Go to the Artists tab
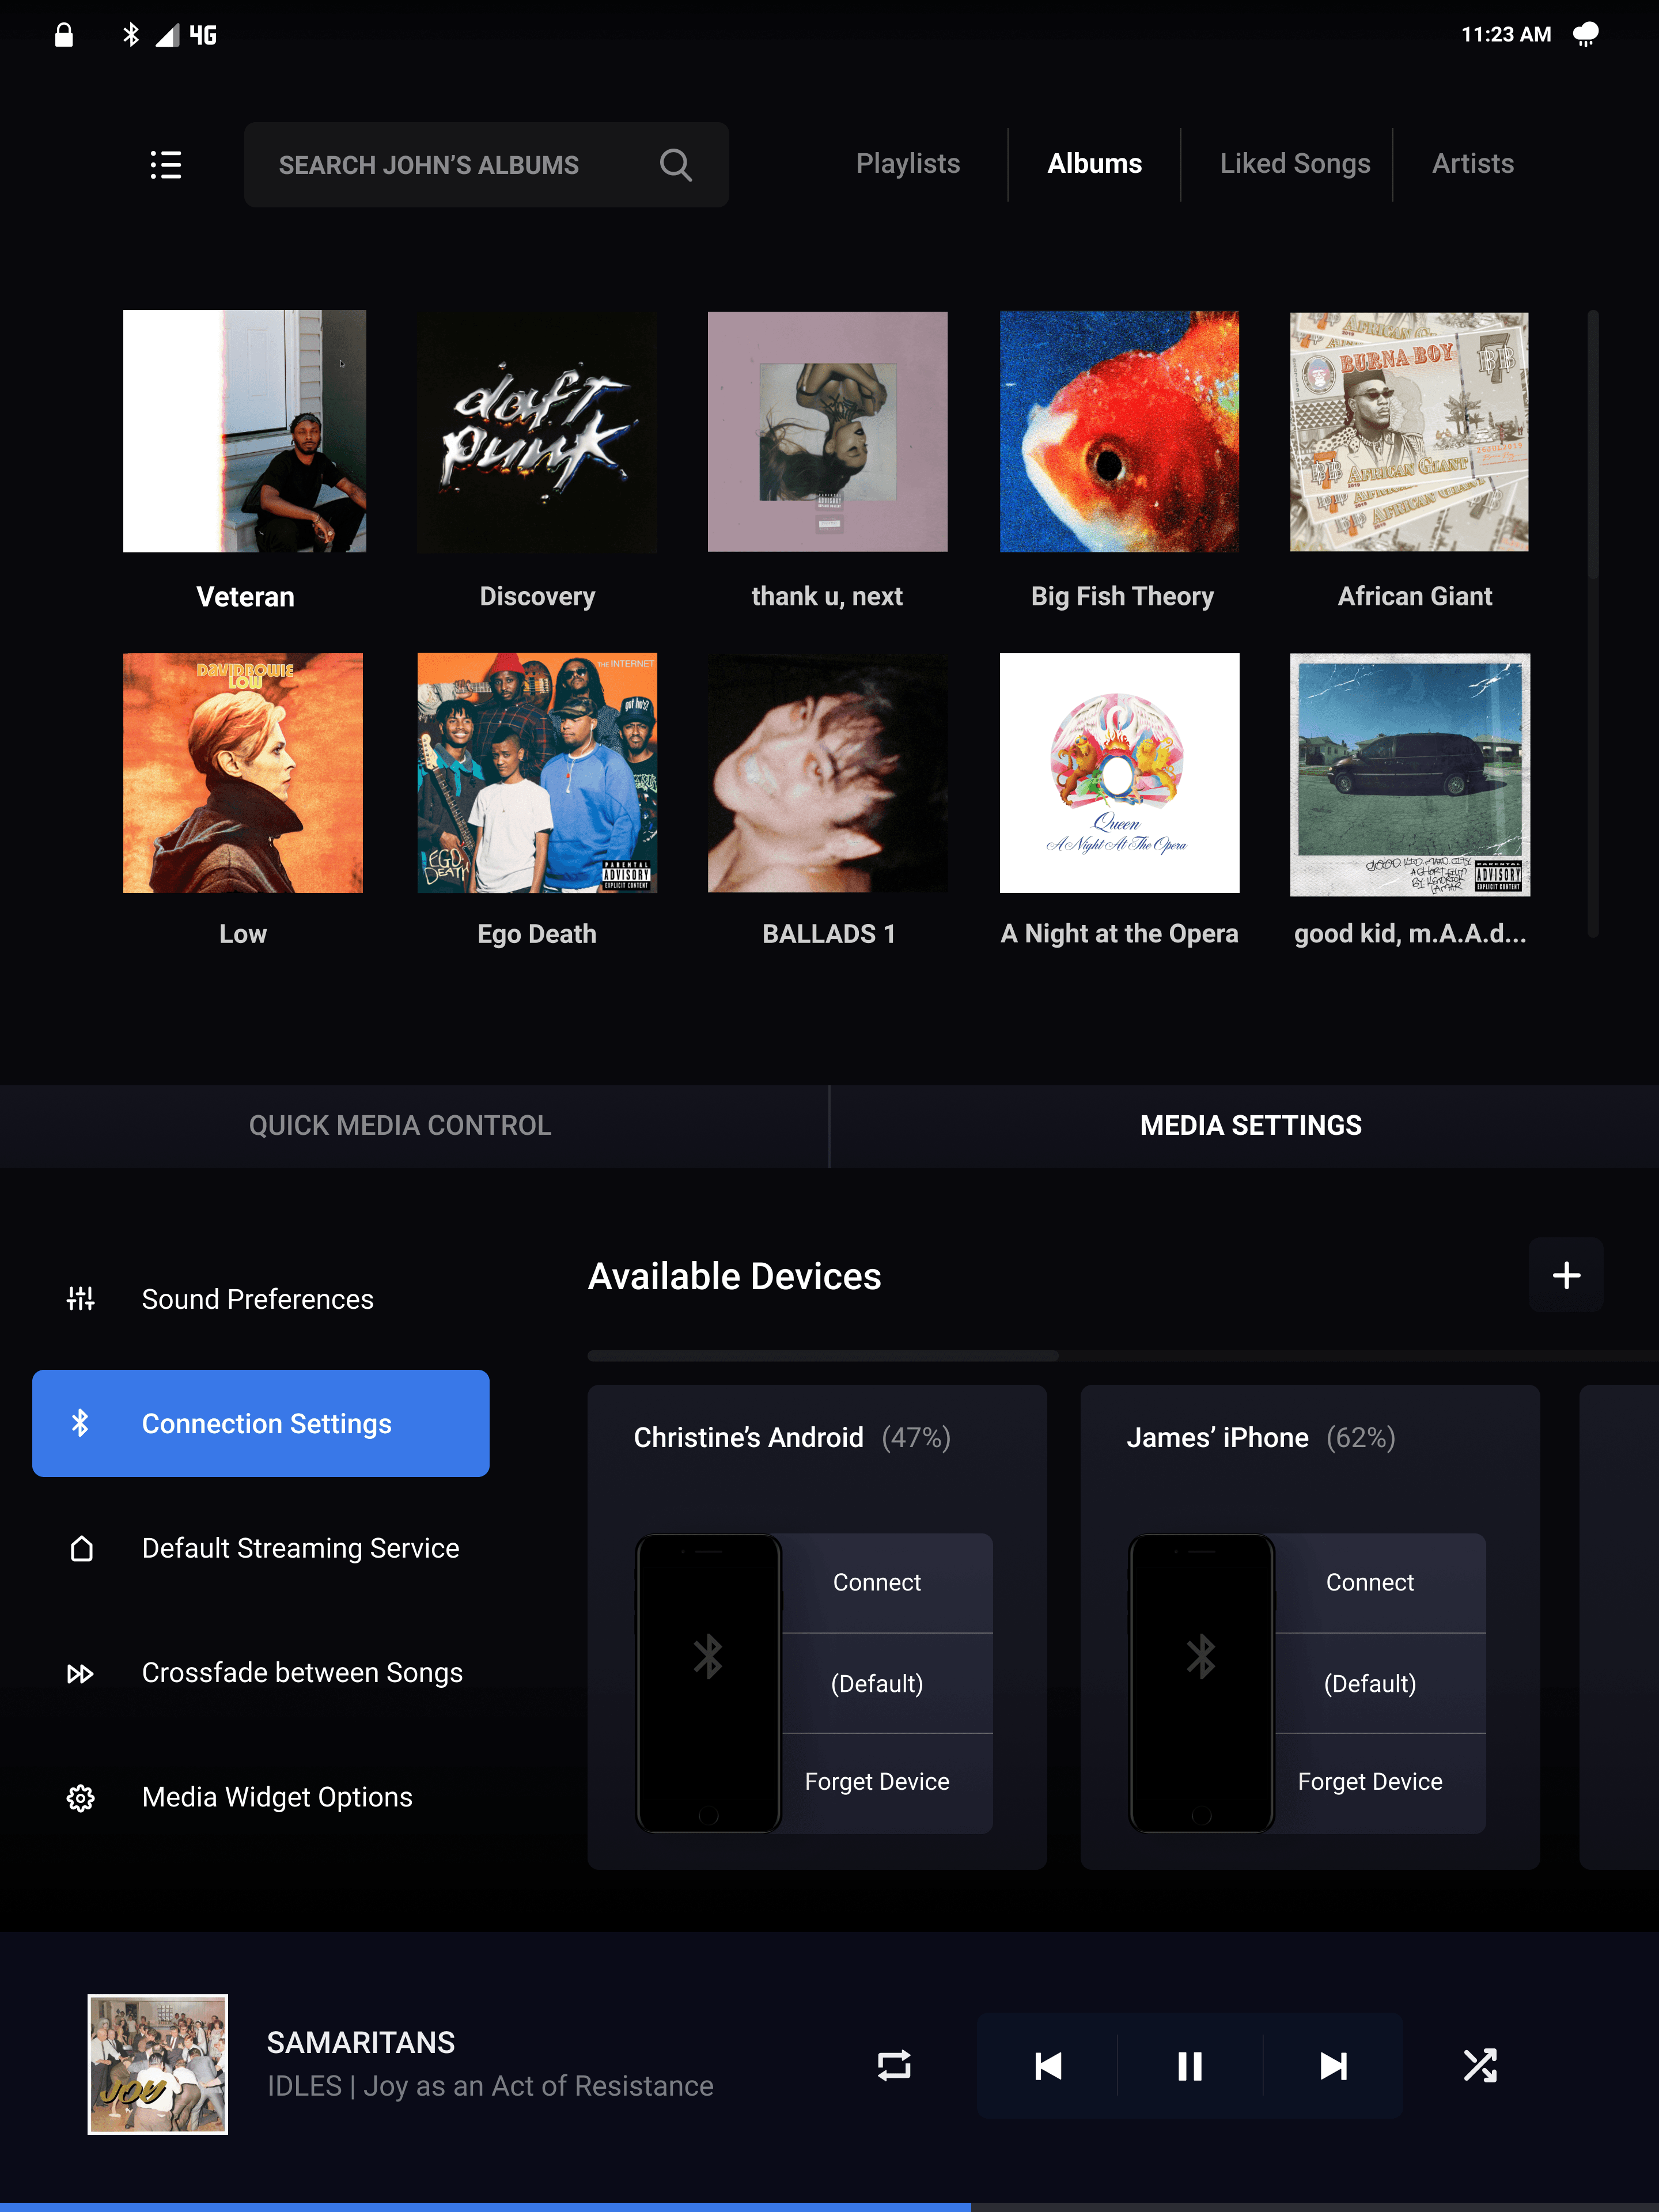 click(1473, 164)
